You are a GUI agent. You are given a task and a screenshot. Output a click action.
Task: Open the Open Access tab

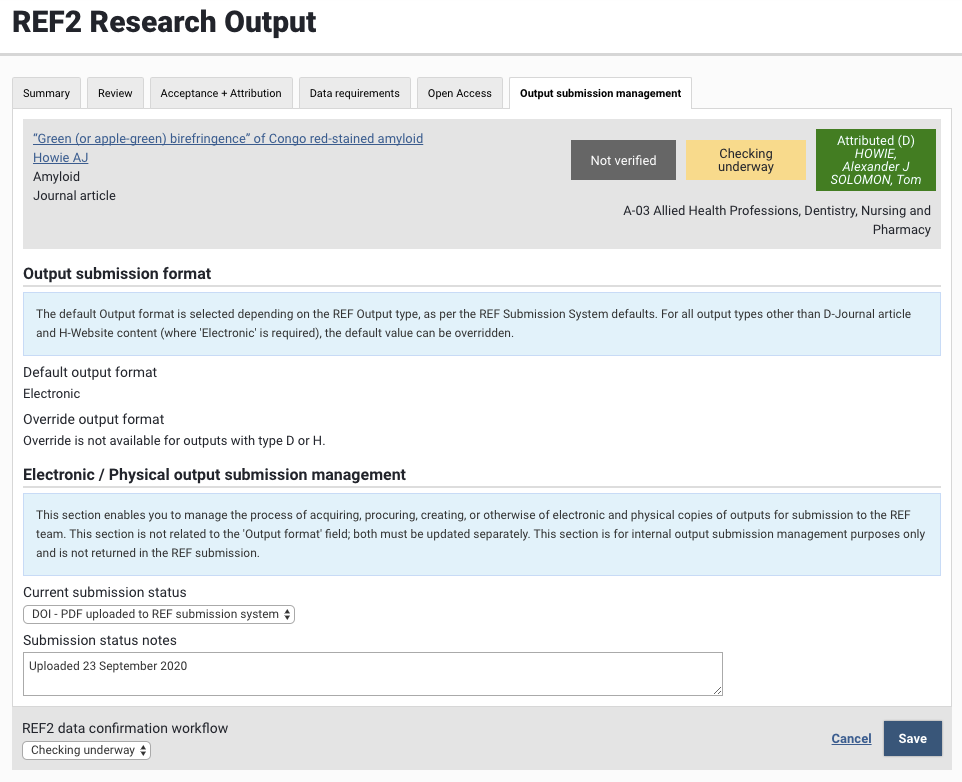pos(459,93)
